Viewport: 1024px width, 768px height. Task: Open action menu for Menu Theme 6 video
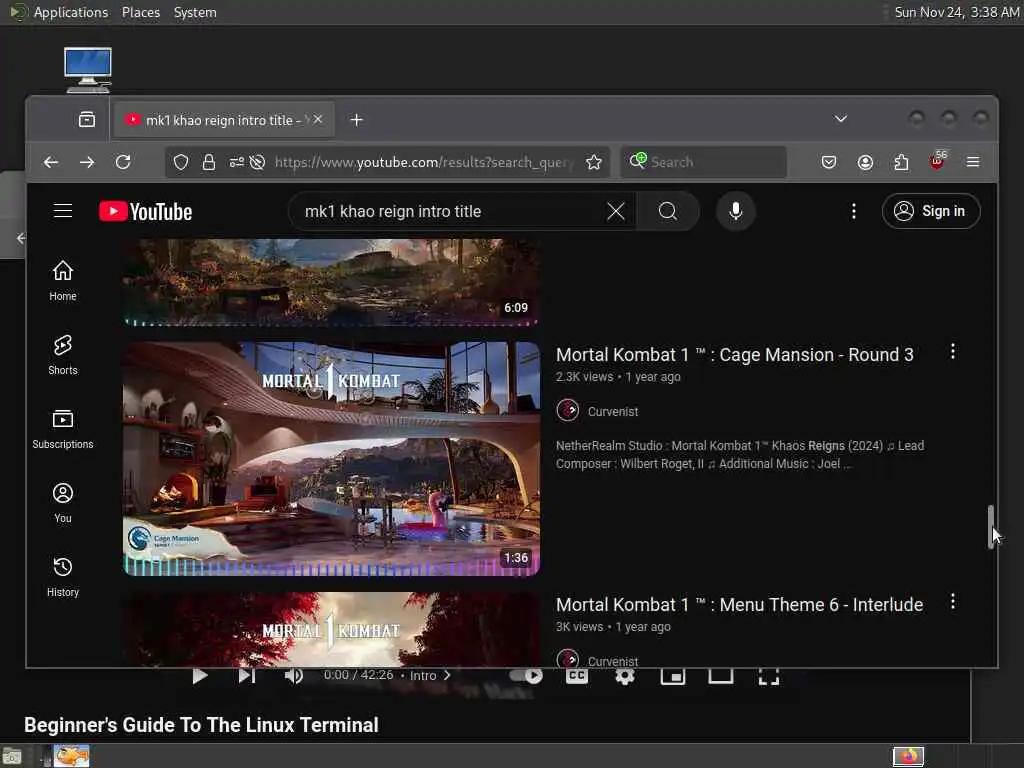tap(953, 601)
